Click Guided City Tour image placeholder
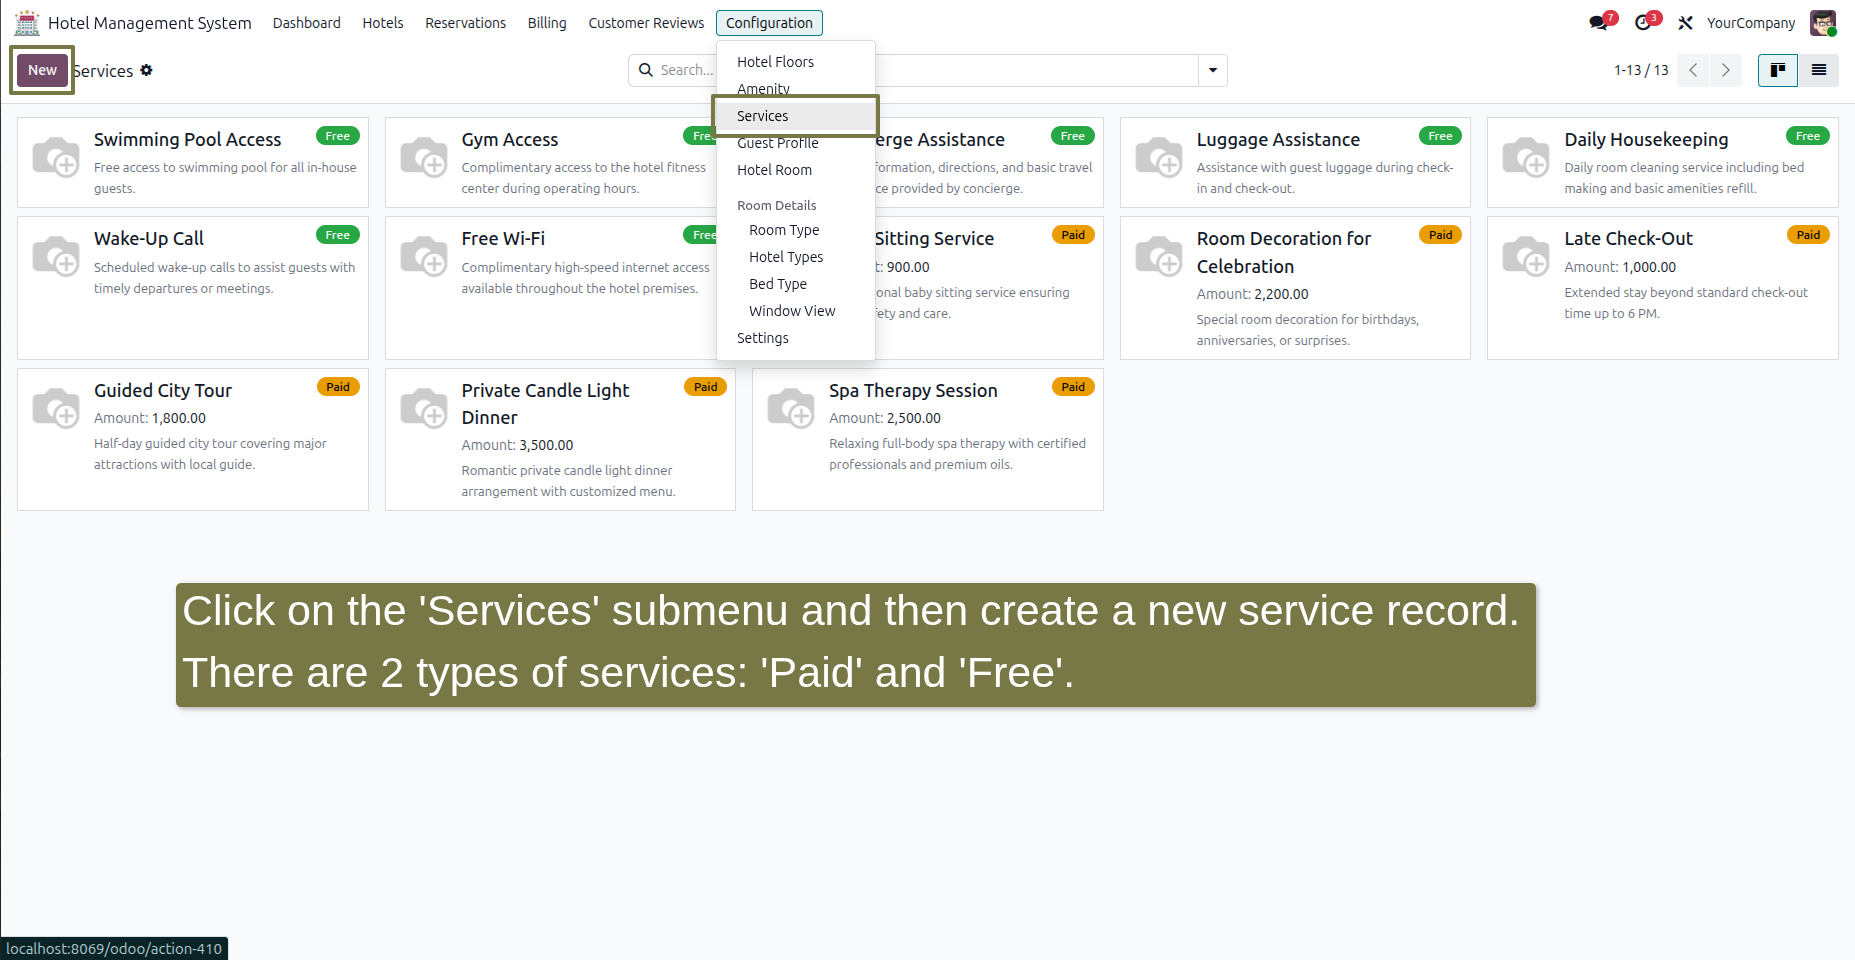Viewport: 1855px width, 960px height. click(56, 408)
